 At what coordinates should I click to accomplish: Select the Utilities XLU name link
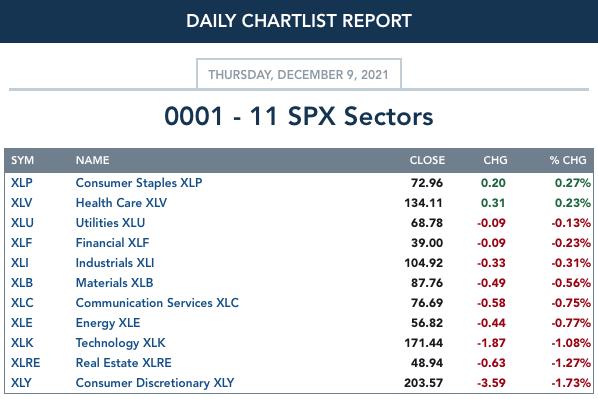(110, 223)
